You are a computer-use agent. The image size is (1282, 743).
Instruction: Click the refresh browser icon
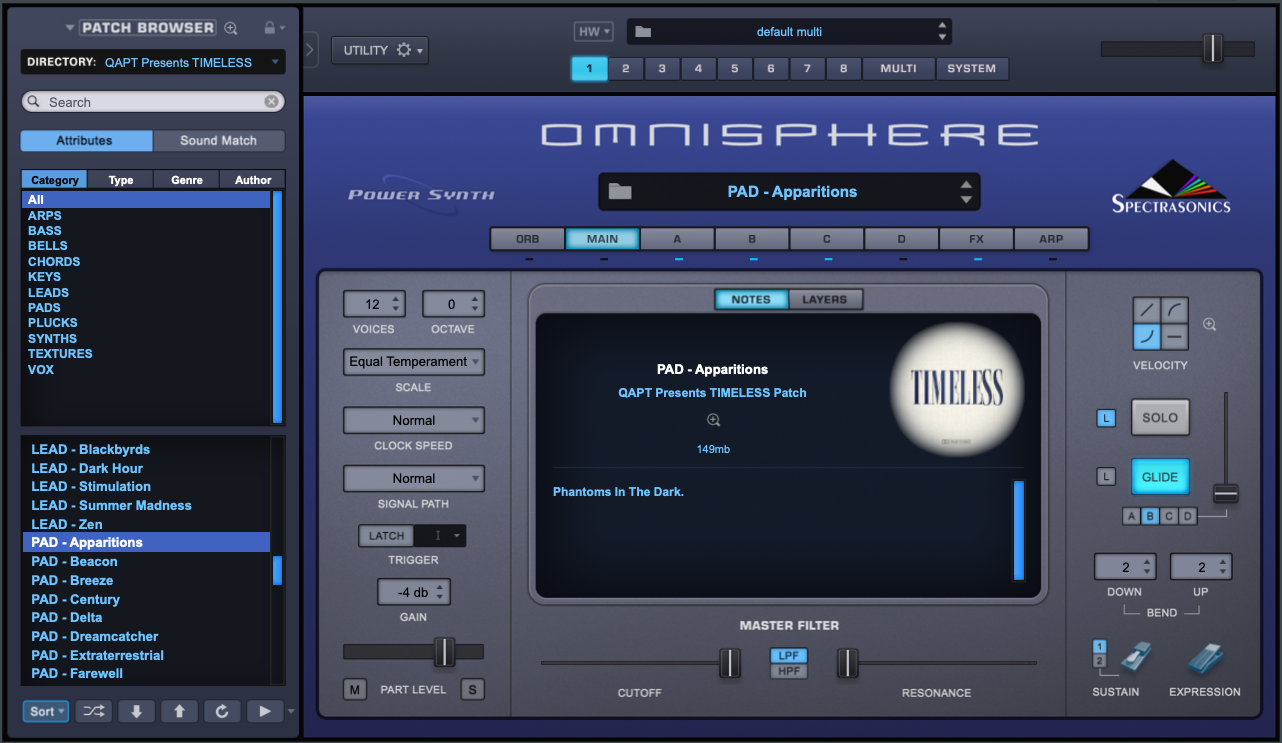(x=222, y=711)
